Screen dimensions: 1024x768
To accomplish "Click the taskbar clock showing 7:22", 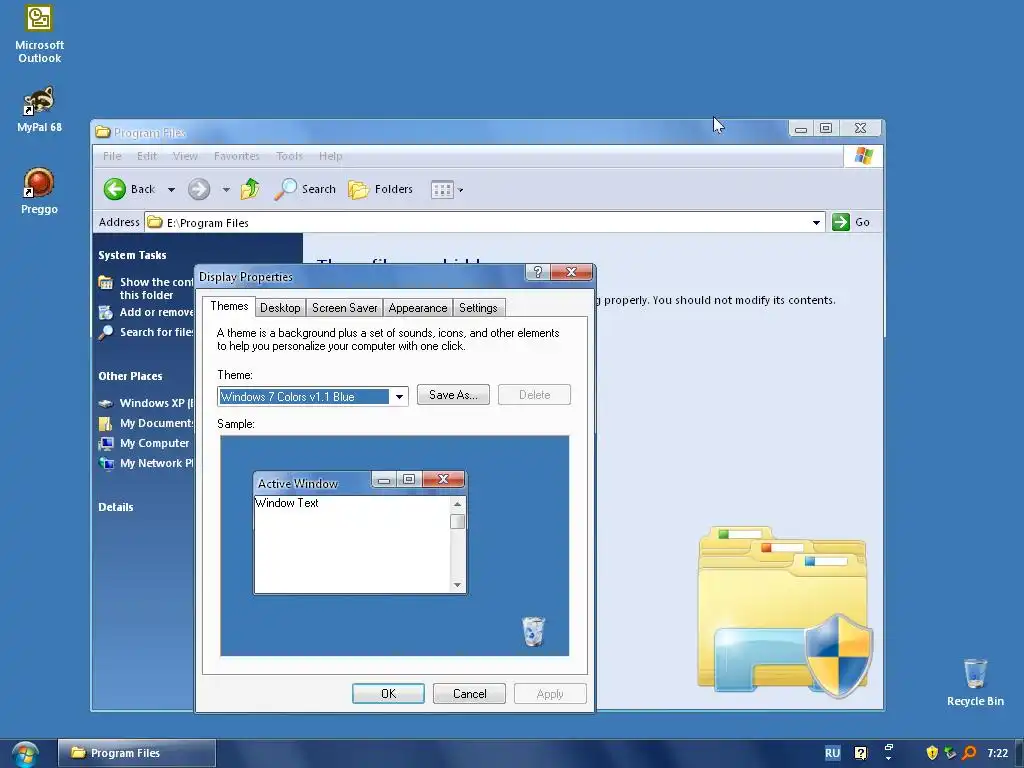I will [x=997, y=753].
